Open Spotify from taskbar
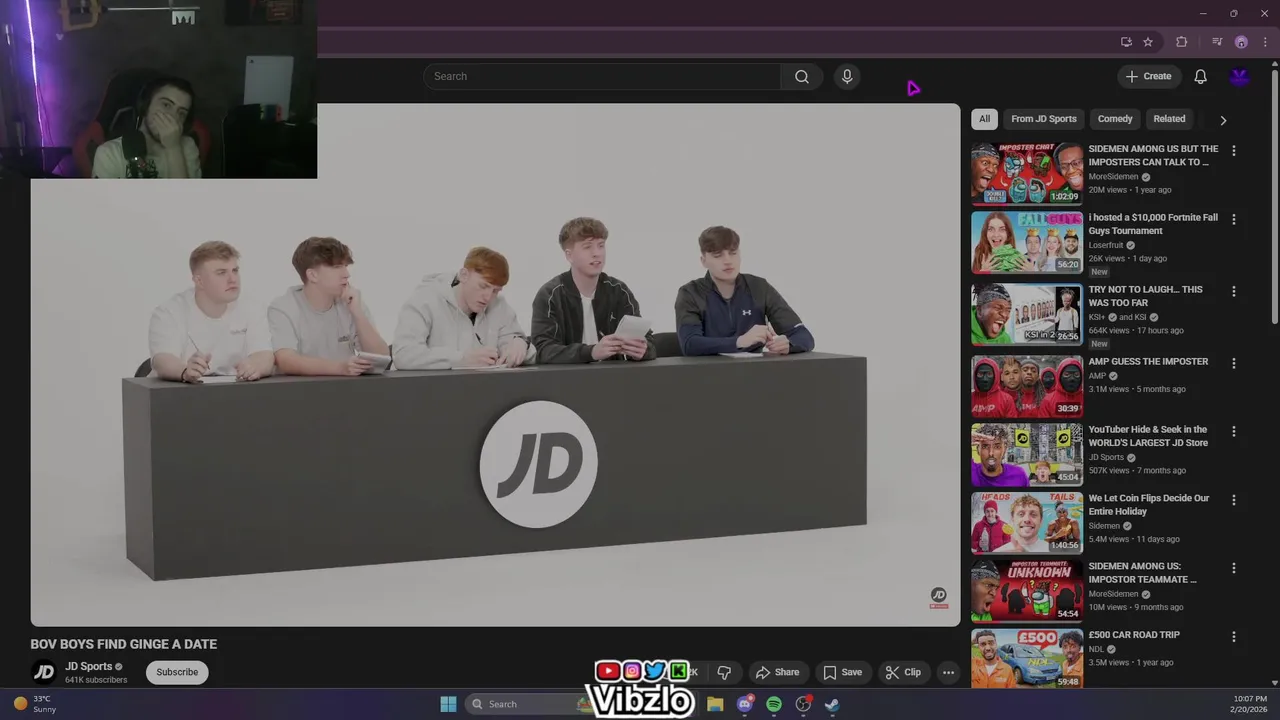This screenshot has height=720, width=1280. (774, 704)
